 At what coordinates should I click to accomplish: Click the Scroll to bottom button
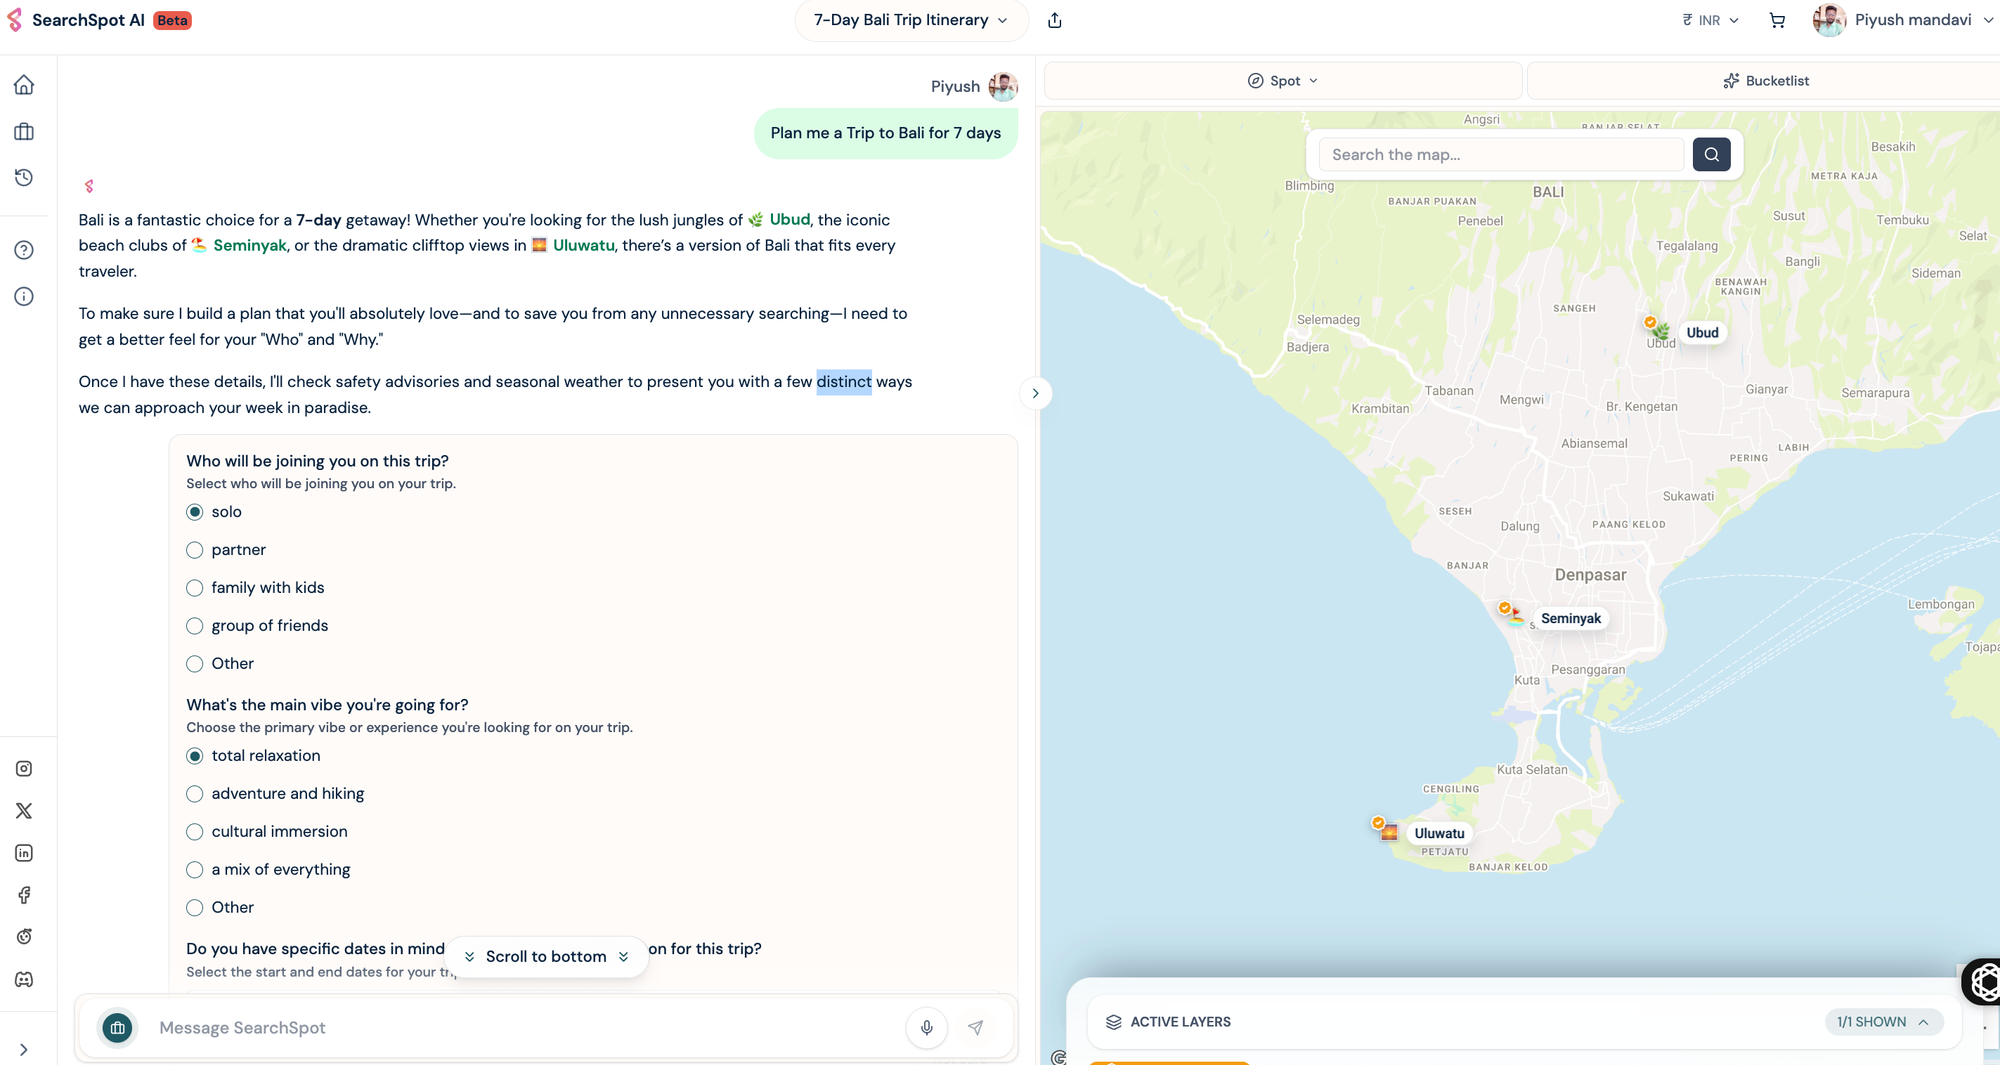tap(546, 957)
